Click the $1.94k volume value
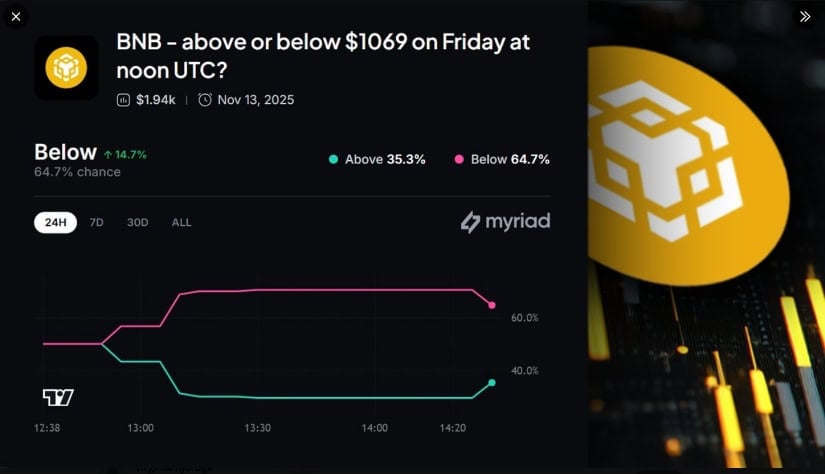 click(x=156, y=99)
